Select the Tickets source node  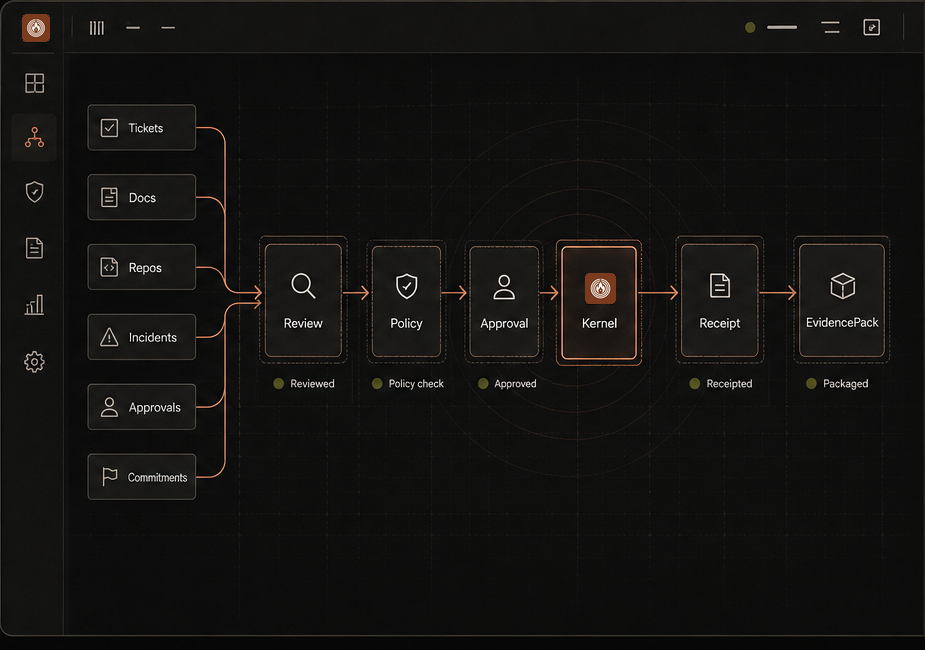coord(142,127)
